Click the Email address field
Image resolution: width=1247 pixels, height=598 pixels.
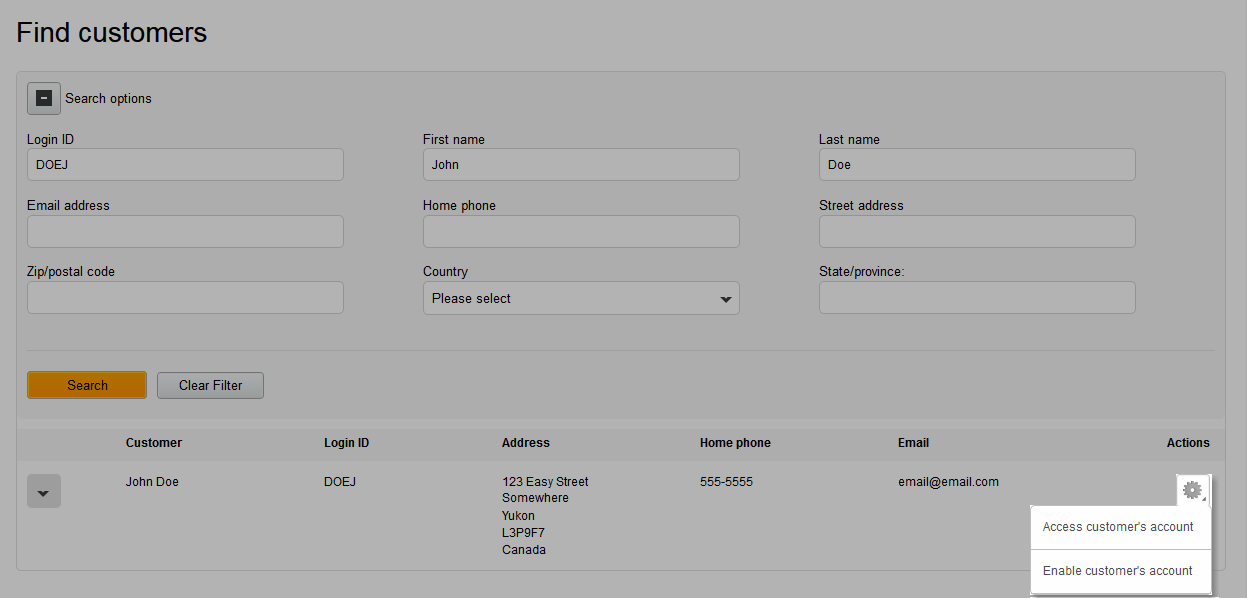pos(185,231)
